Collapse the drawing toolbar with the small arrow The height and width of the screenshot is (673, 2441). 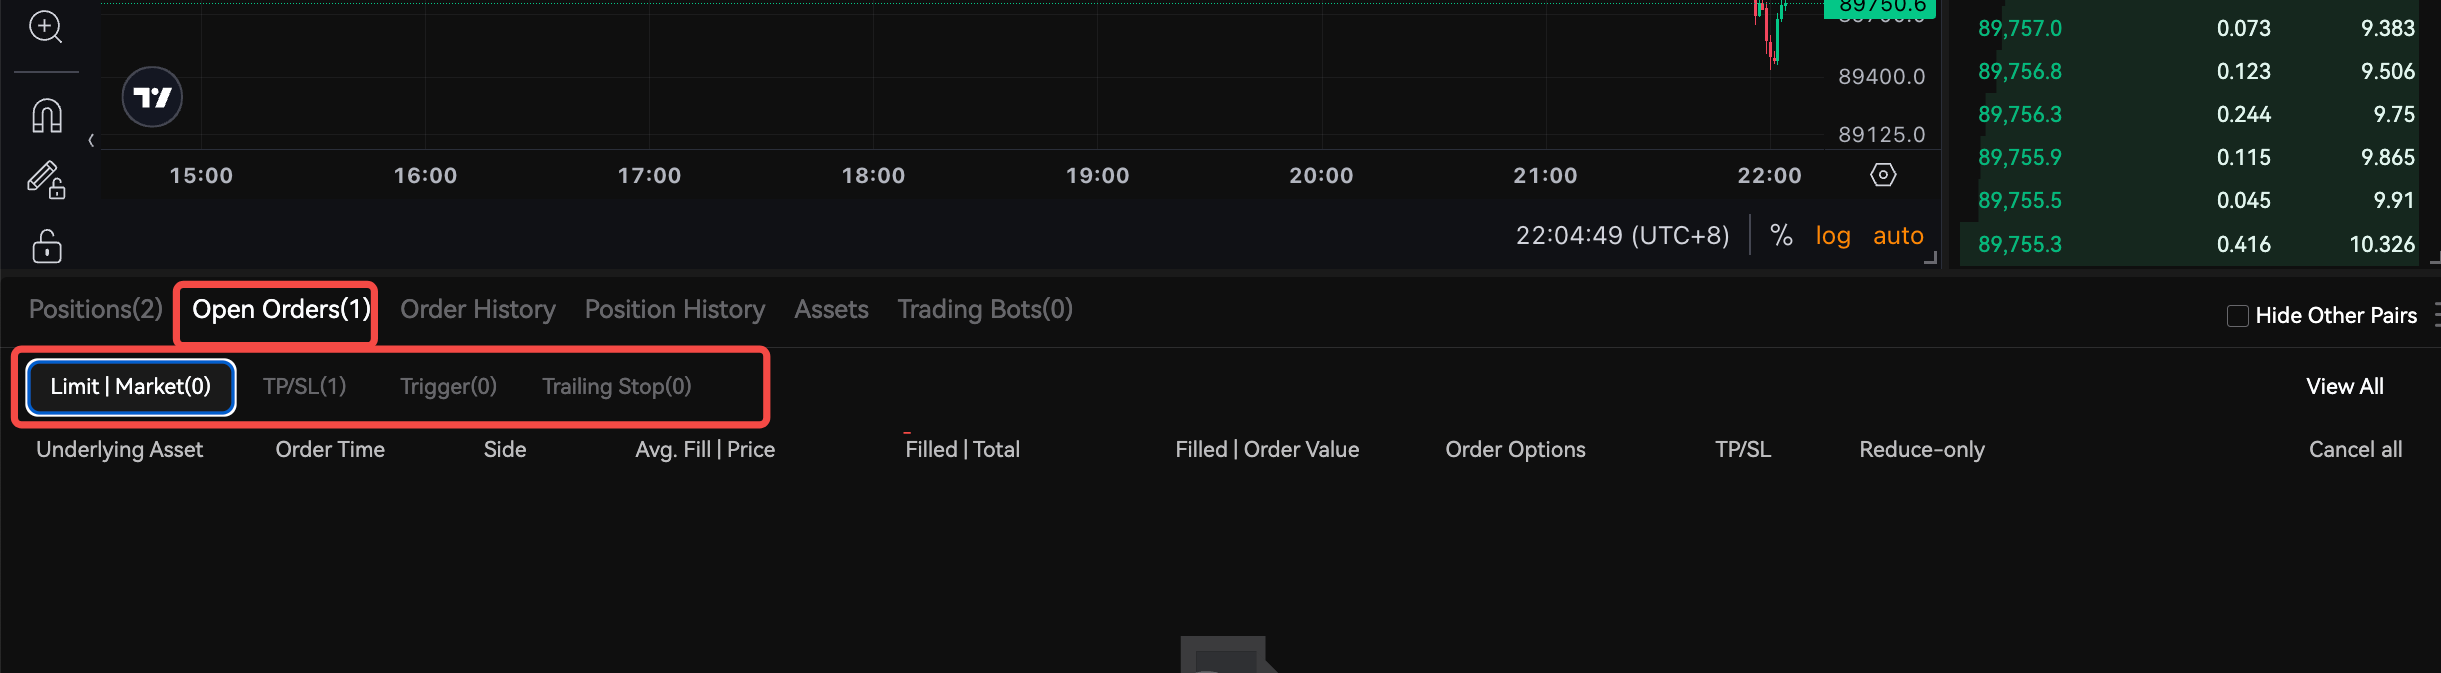pyautogui.click(x=91, y=140)
